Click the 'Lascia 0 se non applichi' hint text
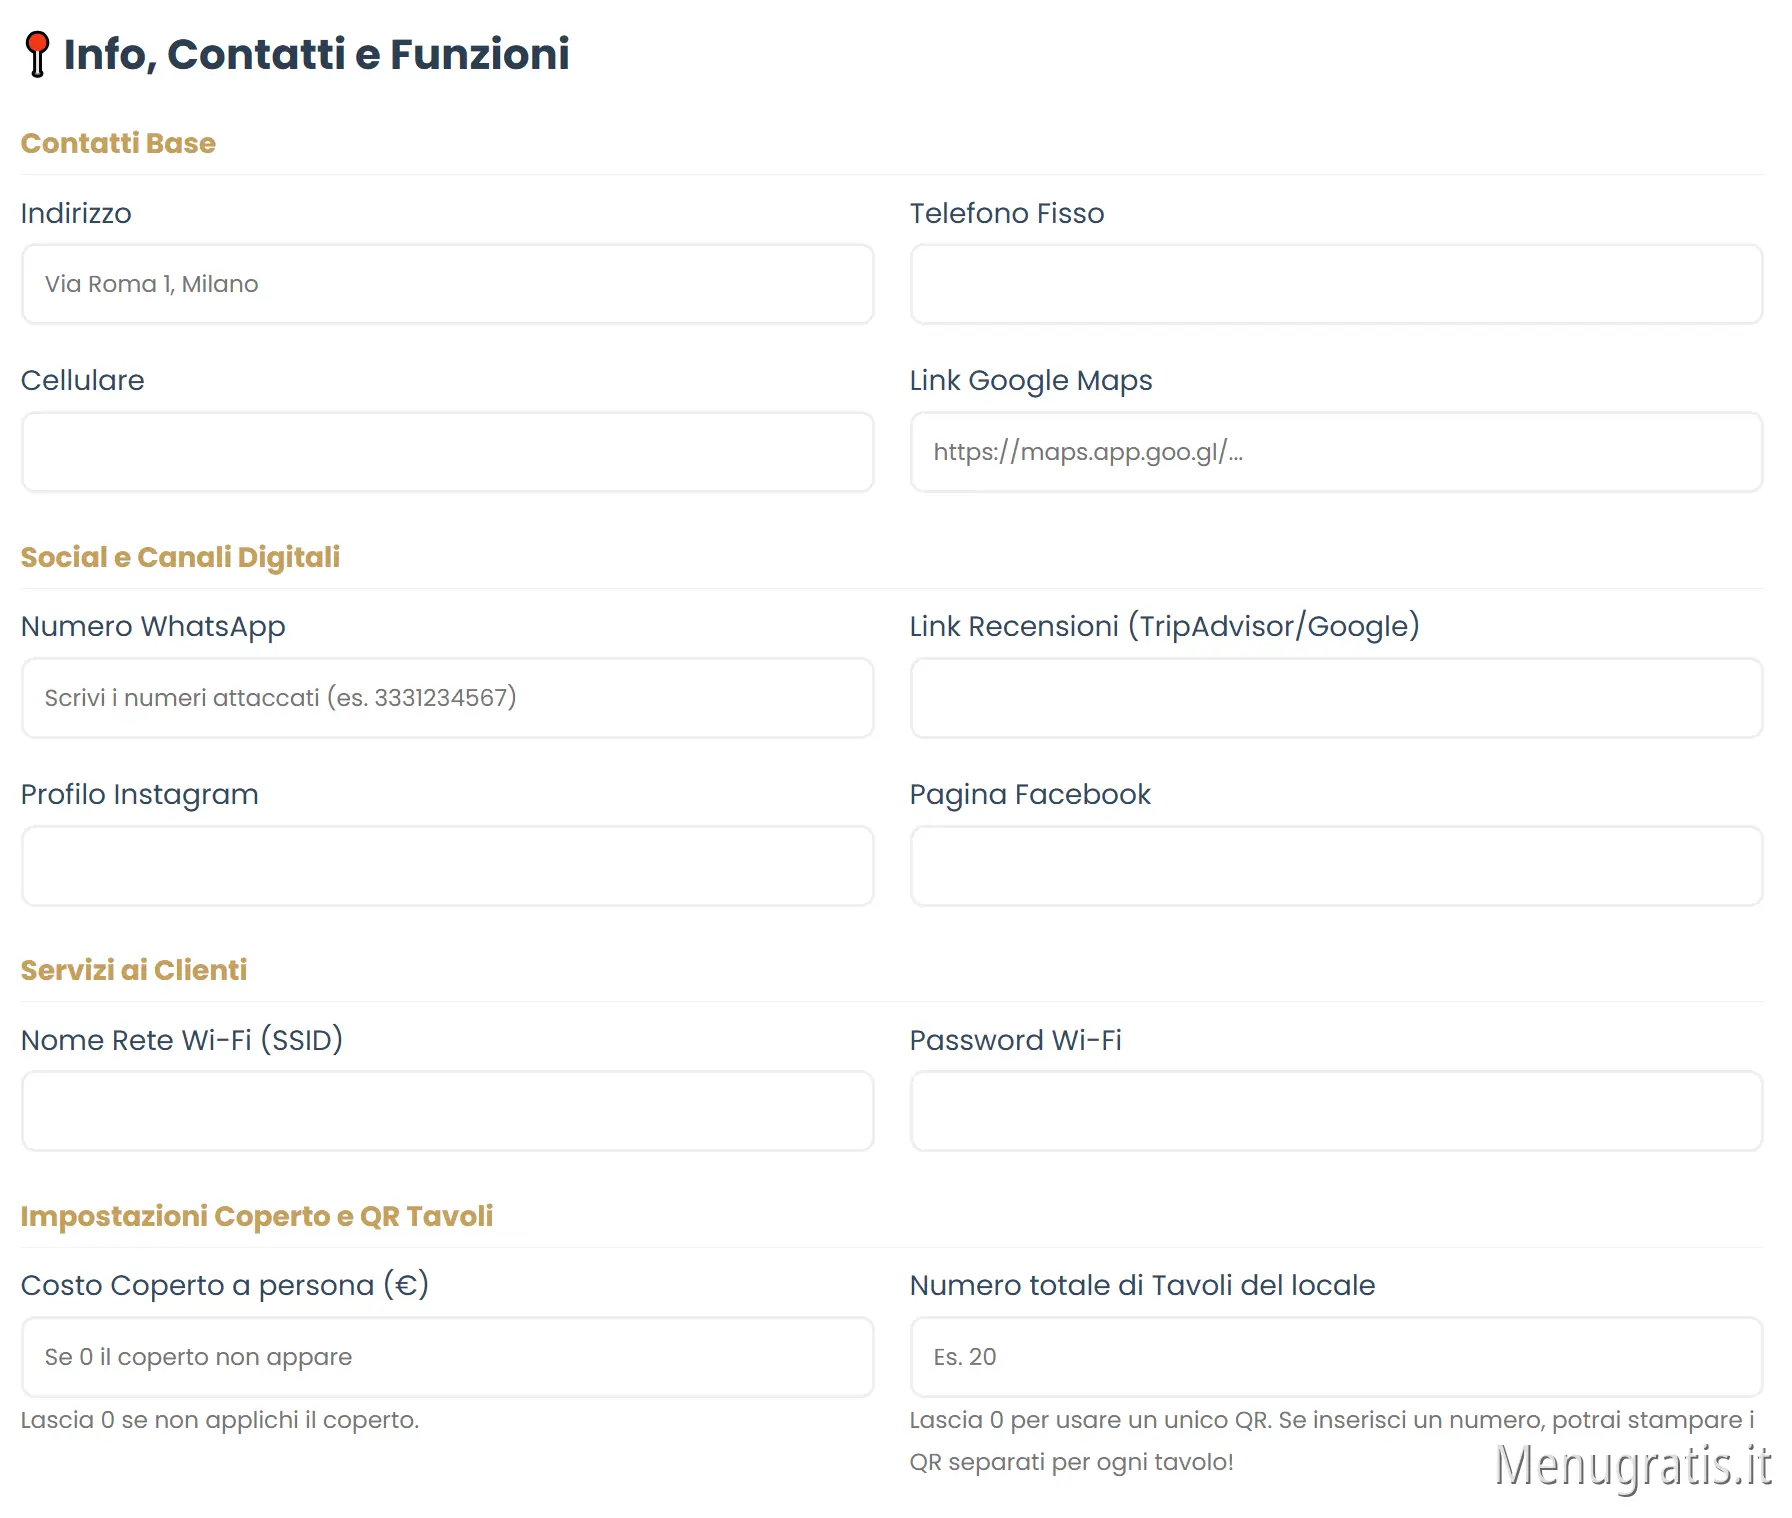The height and width of the screenshot is (1518, 1792). pos(220,1420)
